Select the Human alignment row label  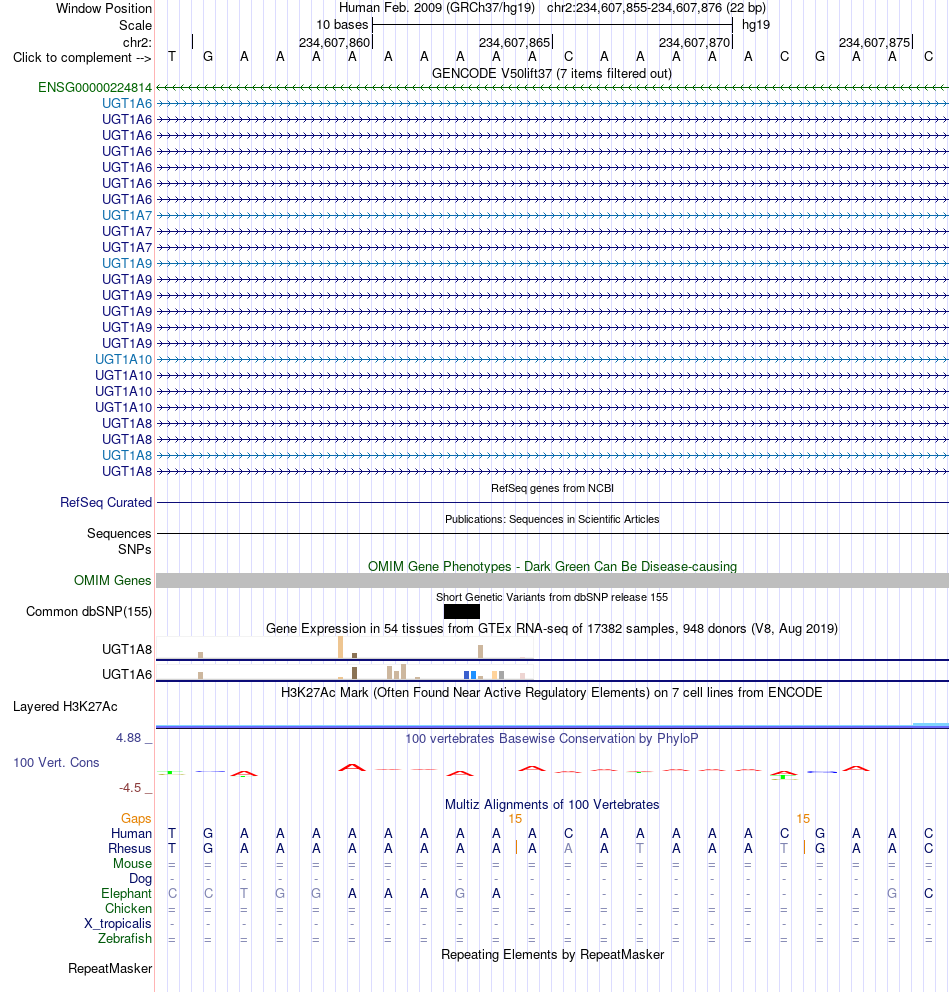132,833
